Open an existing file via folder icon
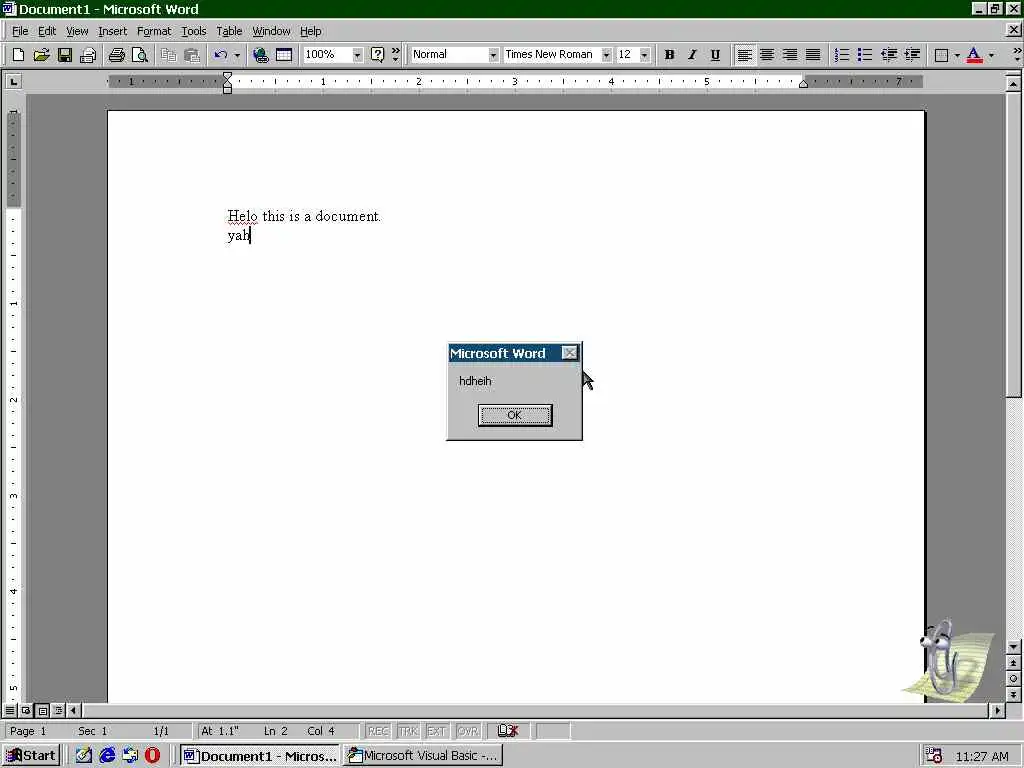This screenshot has height=768, width=1024. (x=41, y=55)
